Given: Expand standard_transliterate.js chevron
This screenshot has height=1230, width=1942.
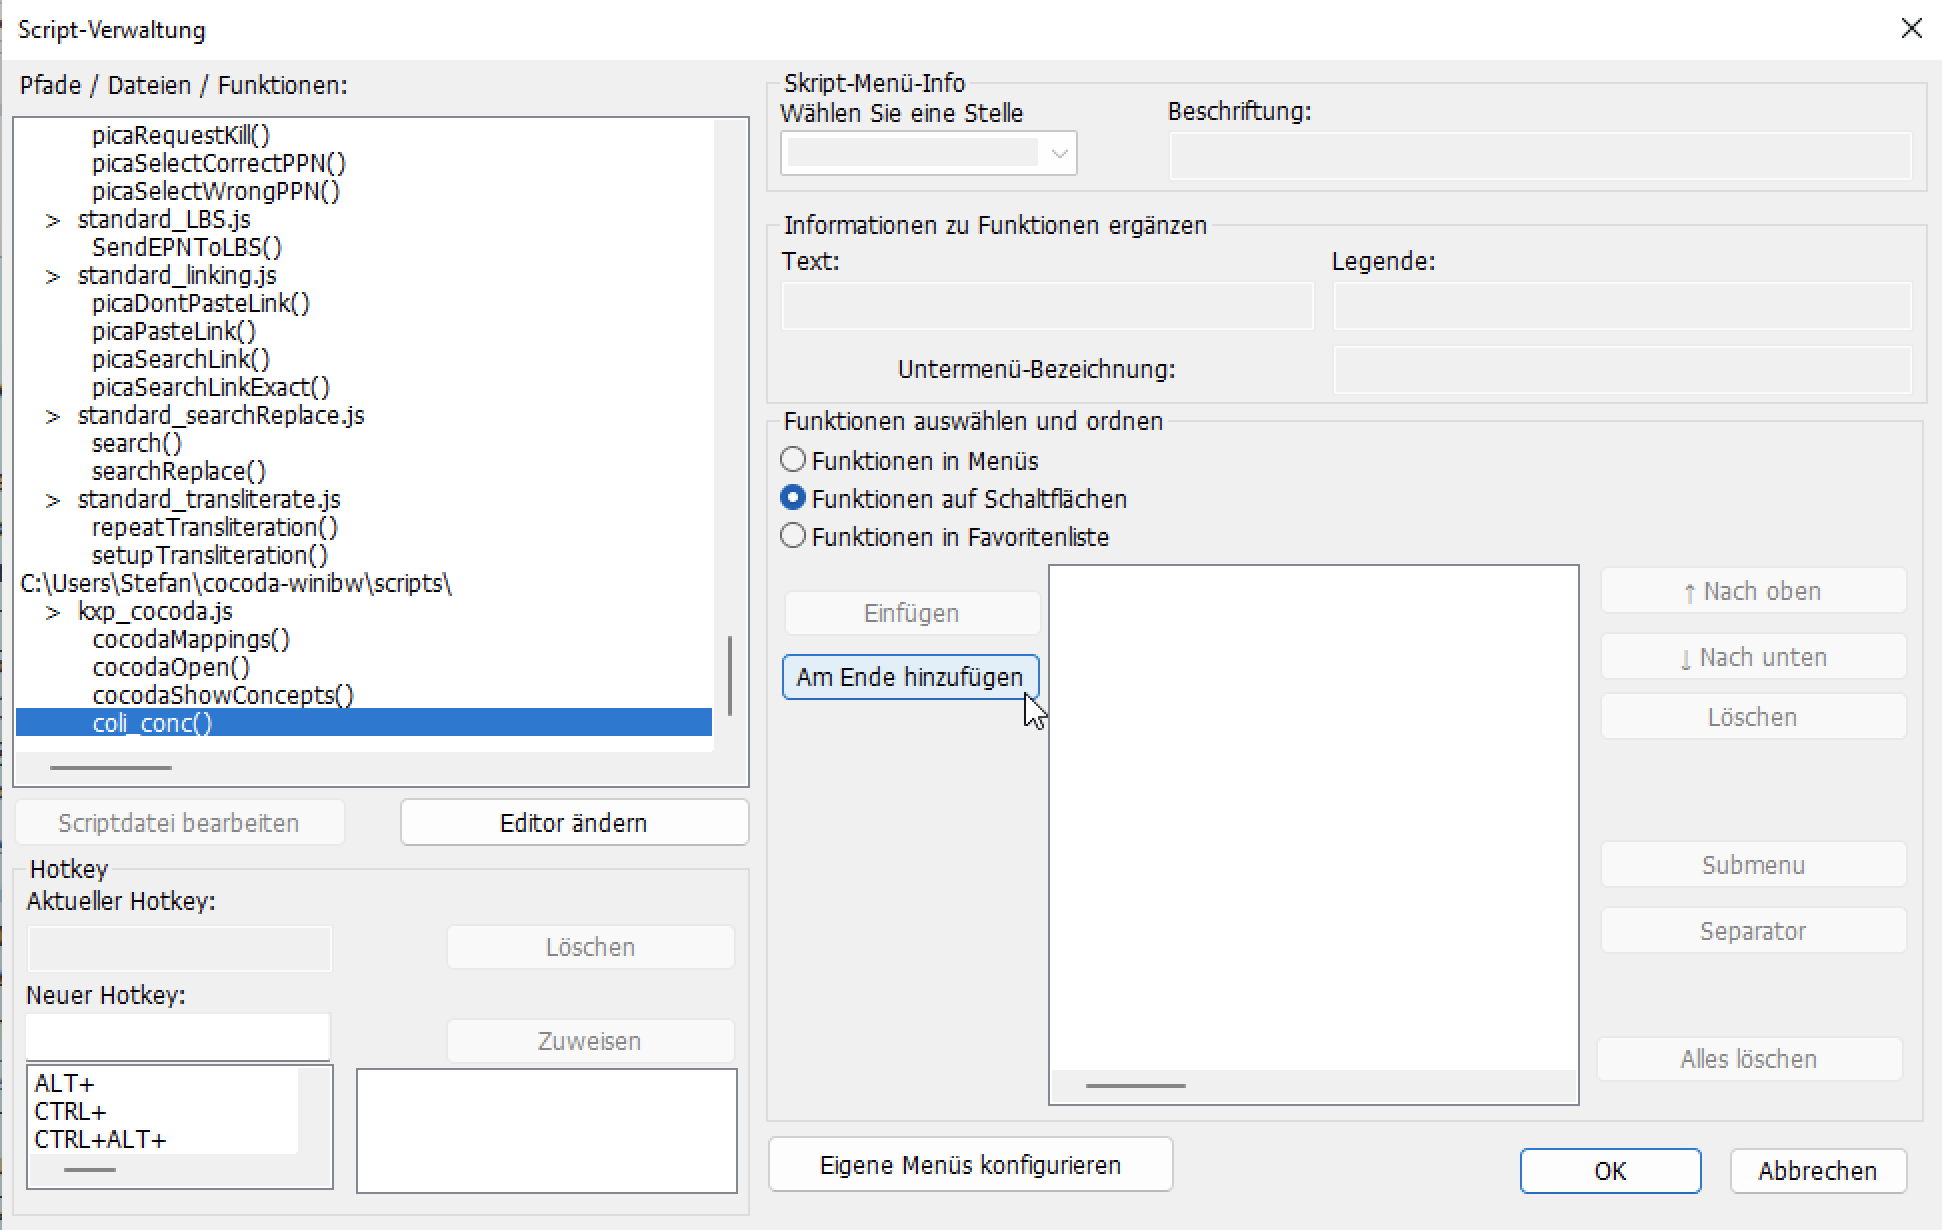Looking at the screenshot, I should coord(53,500).
